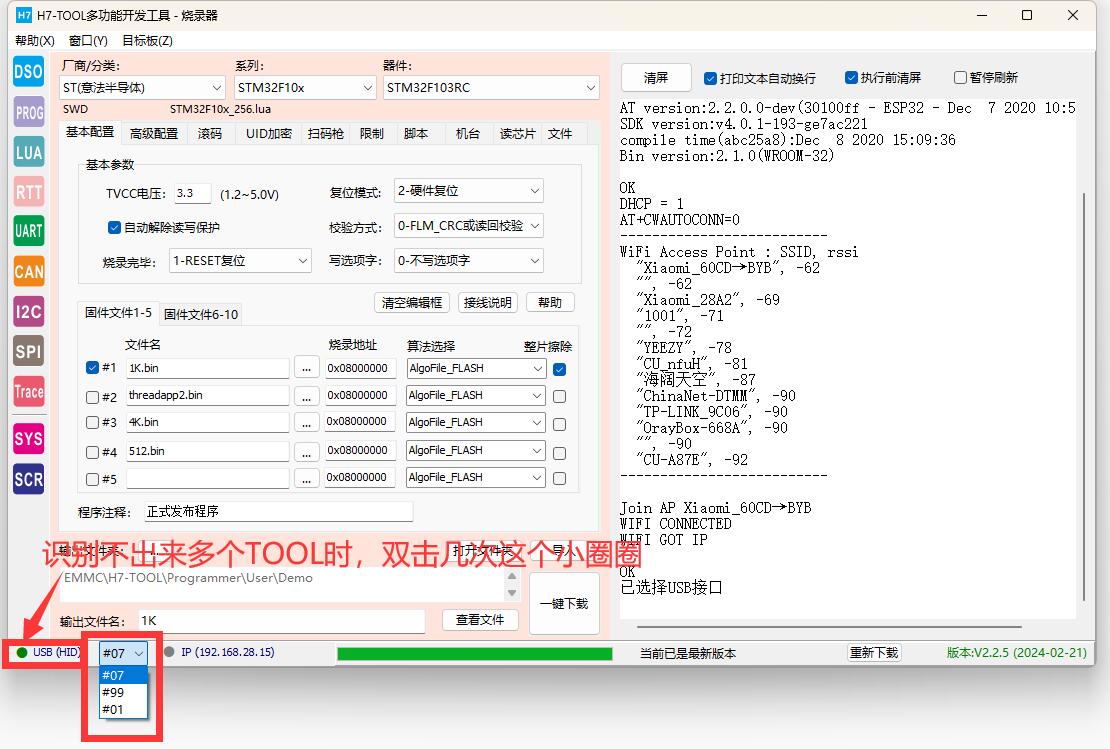Click the TVCC电压 3.3 input field

click(x=193, y=193)
